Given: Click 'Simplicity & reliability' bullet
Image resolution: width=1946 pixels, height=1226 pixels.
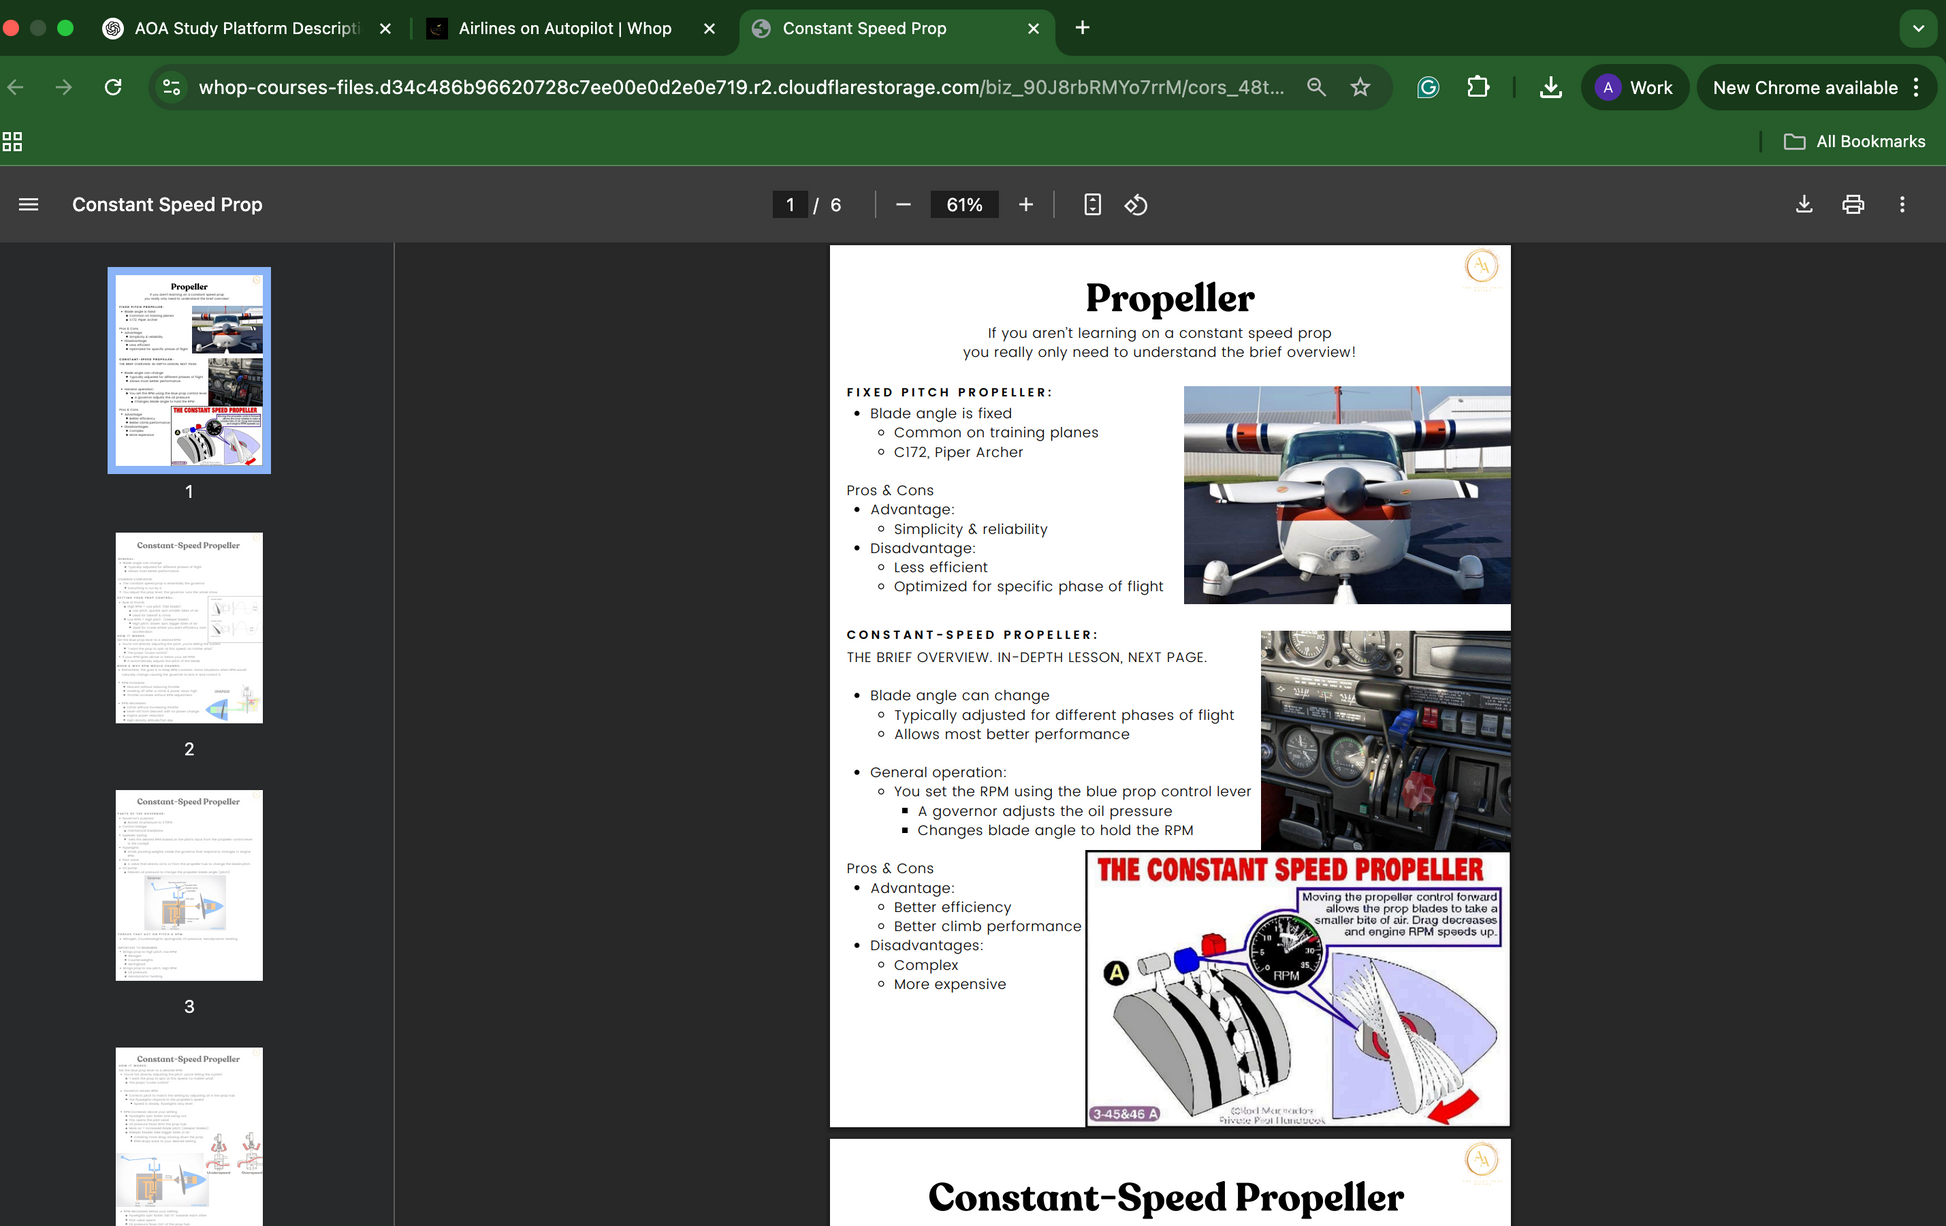Looking at the screenshot, I should point(970,529).
